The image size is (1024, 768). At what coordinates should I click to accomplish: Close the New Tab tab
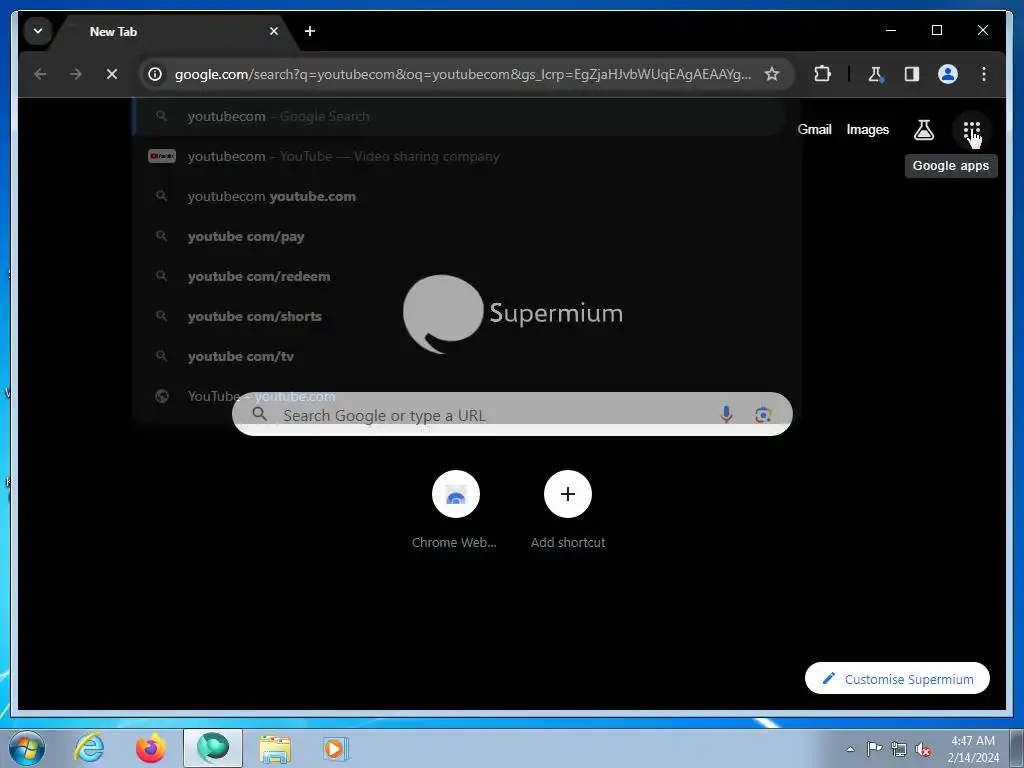click(x=274, y=31)
